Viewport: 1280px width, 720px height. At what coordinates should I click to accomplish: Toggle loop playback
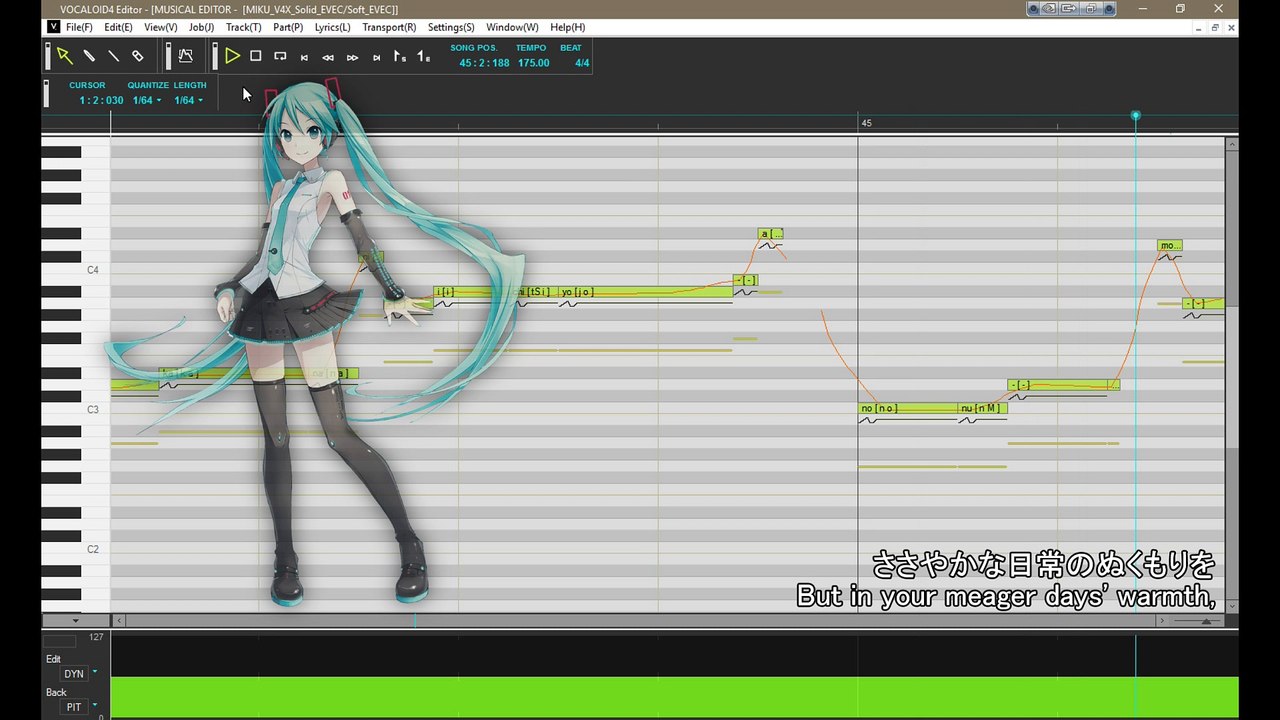pyautogui.click(x=280, y=56)
